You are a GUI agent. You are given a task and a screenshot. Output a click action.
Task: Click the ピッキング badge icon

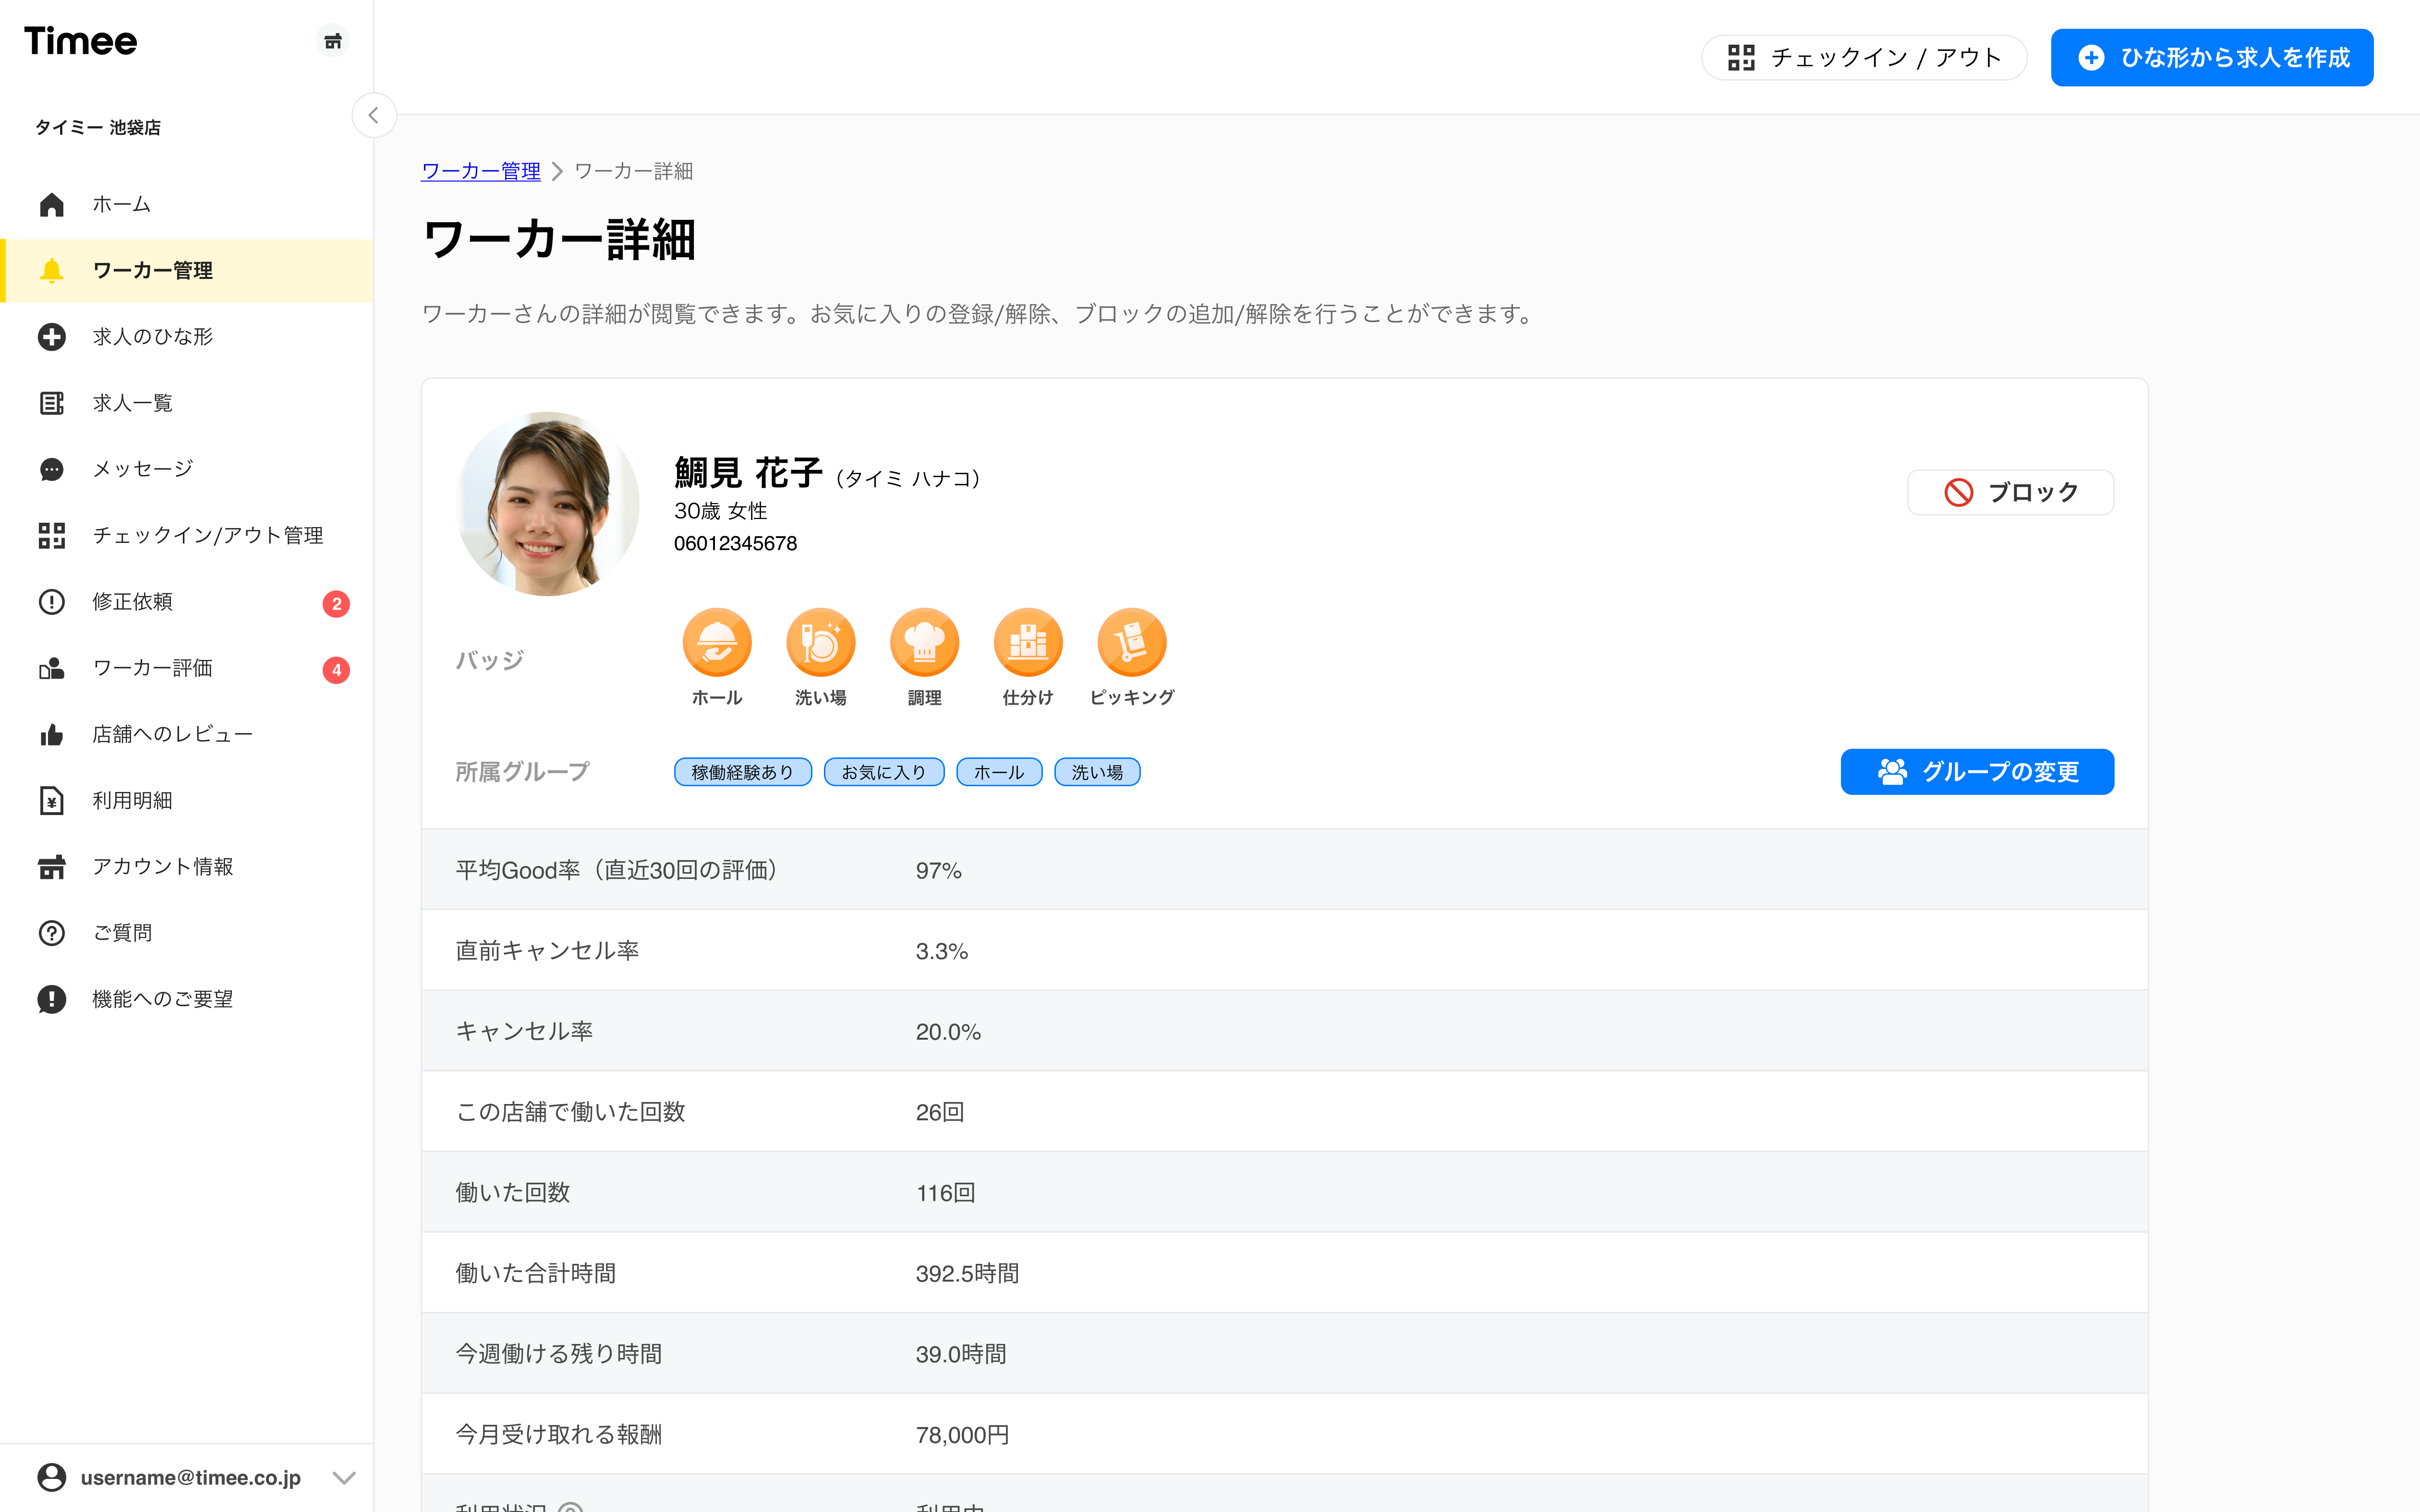(x=1132, y=642)
